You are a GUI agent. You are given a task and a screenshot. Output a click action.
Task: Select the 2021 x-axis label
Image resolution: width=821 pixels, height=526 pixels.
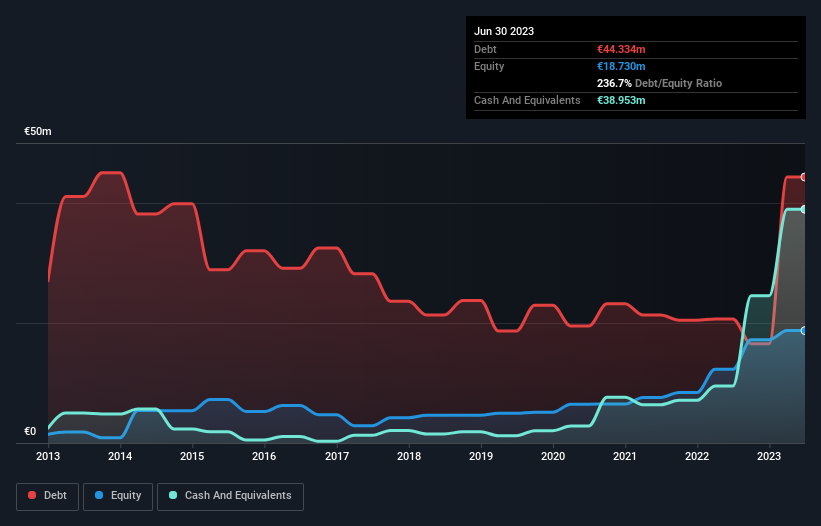point(625,456)
